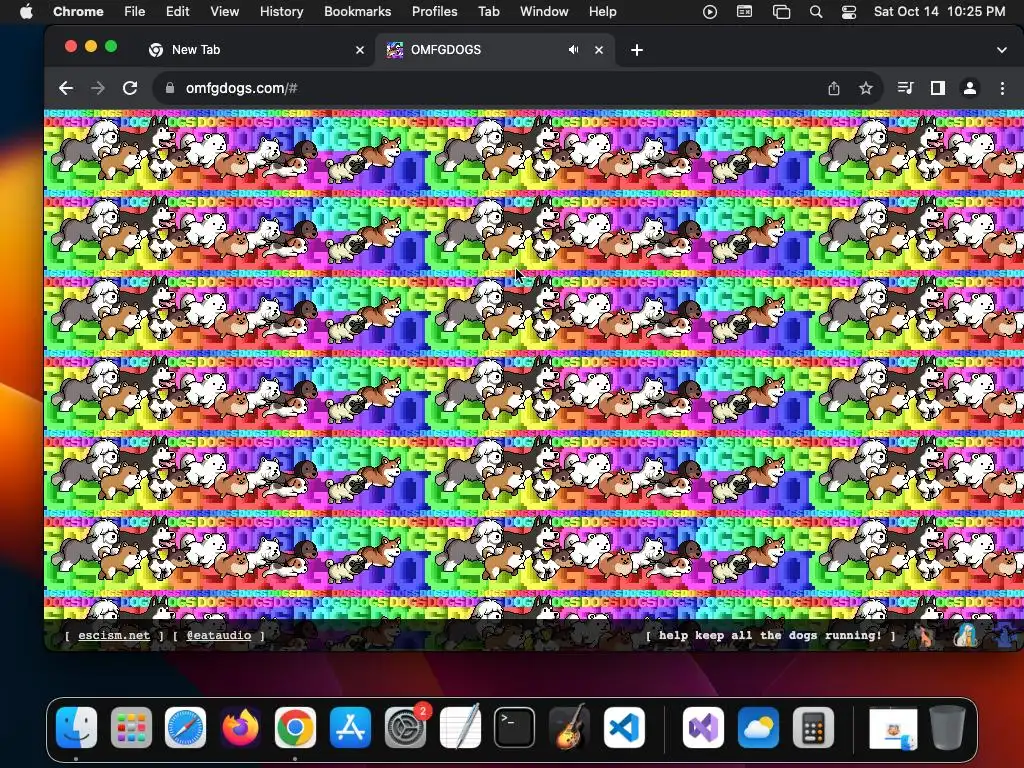
Task: Open the Bookmarks menu
Action: point(357,11)
